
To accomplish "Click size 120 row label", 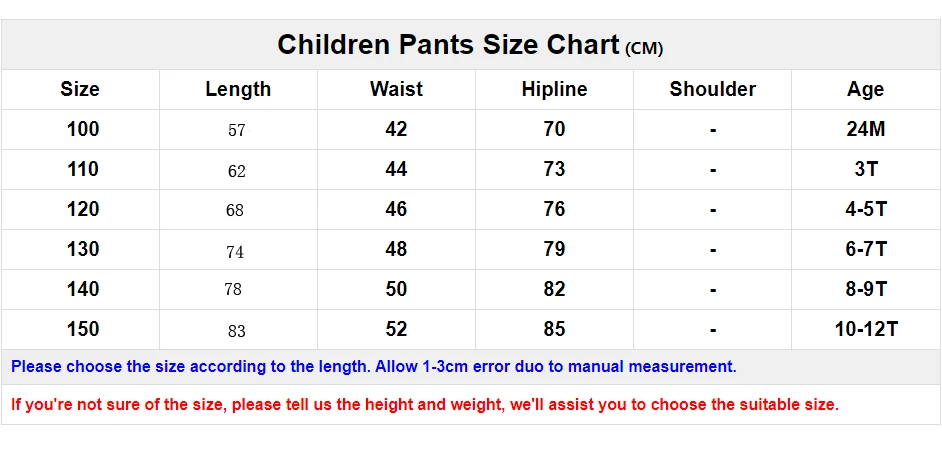I will [x=83, y=209].
